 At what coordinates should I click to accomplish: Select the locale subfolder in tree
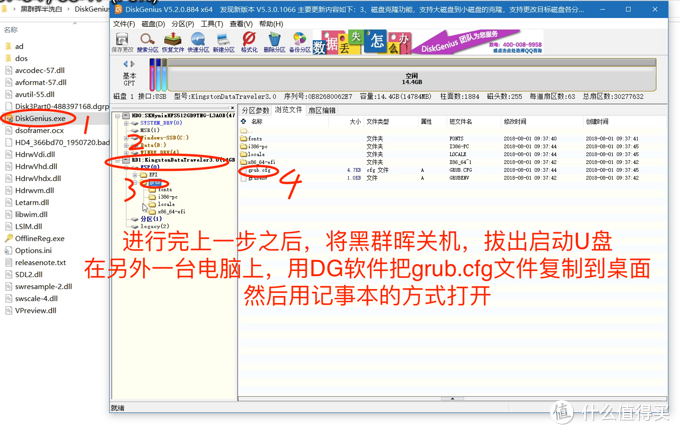pos(162,204)
